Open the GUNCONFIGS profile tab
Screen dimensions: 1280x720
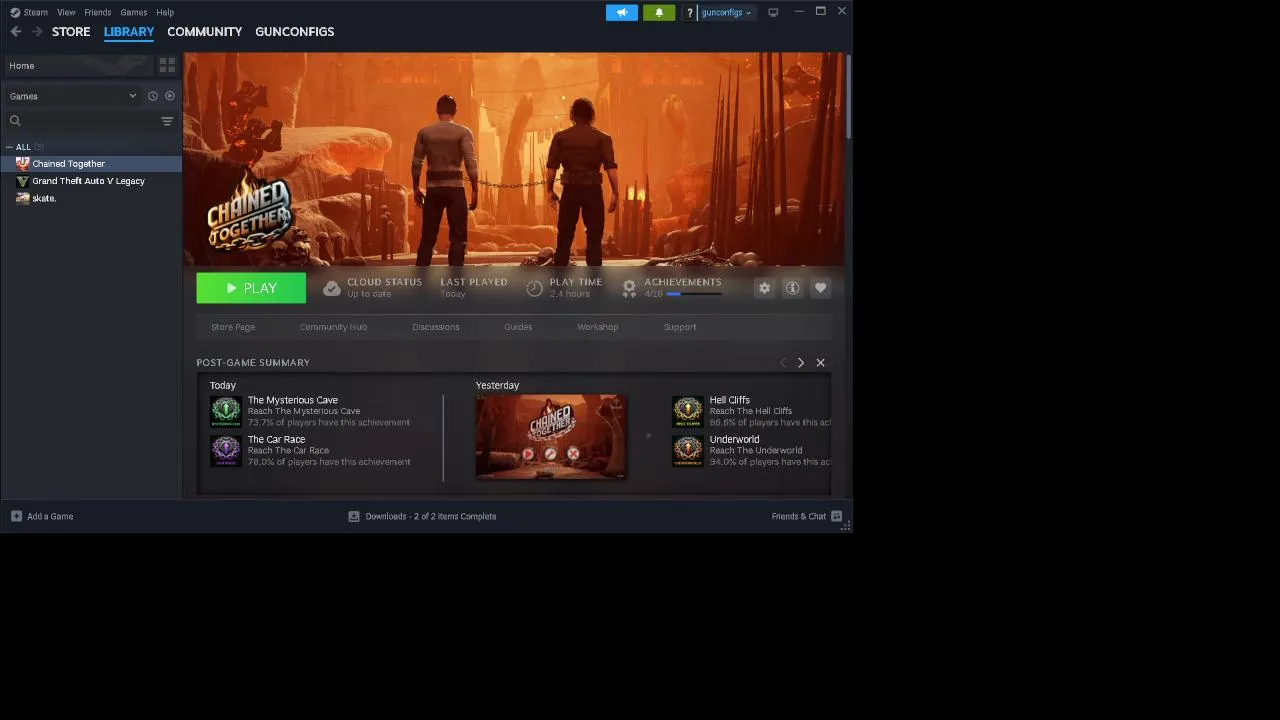click(295, 32)
